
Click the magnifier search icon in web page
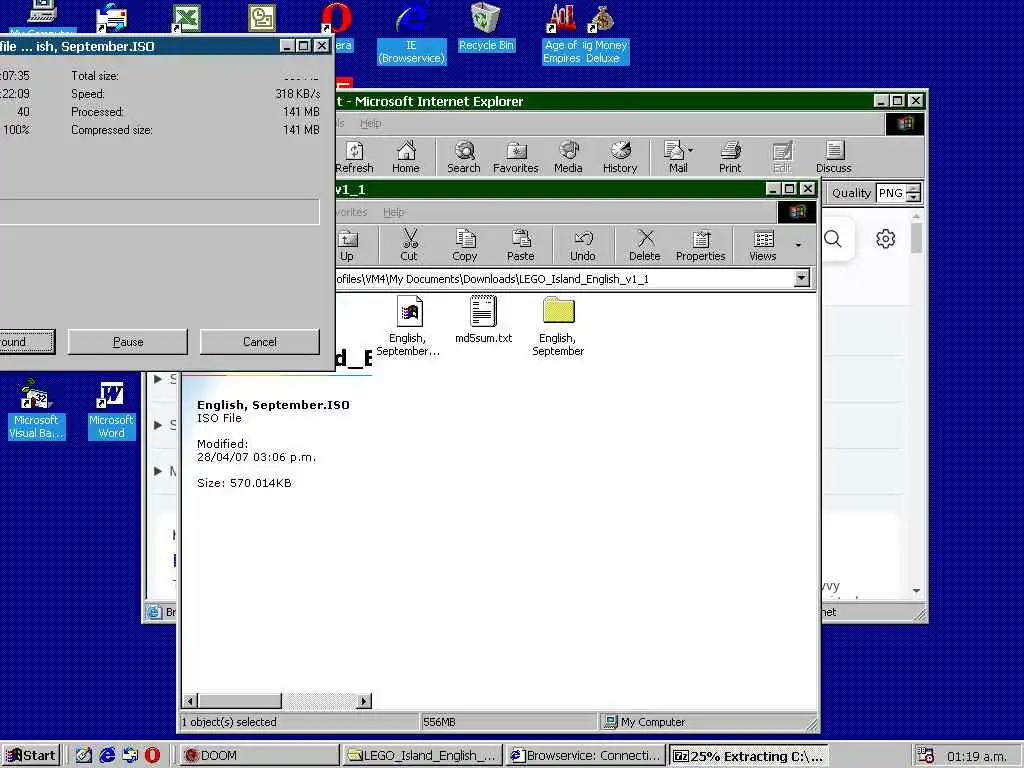tap(833, 239)
